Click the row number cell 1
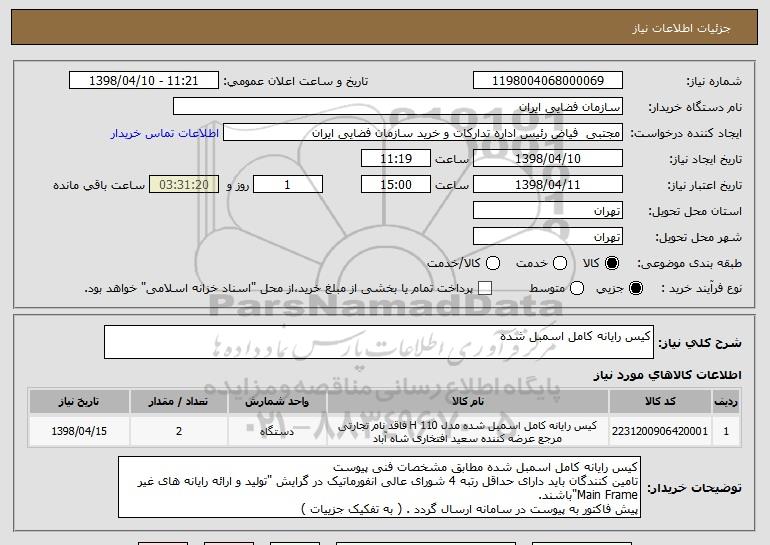This screenshot has width=770, height=545. coord(726,431)
